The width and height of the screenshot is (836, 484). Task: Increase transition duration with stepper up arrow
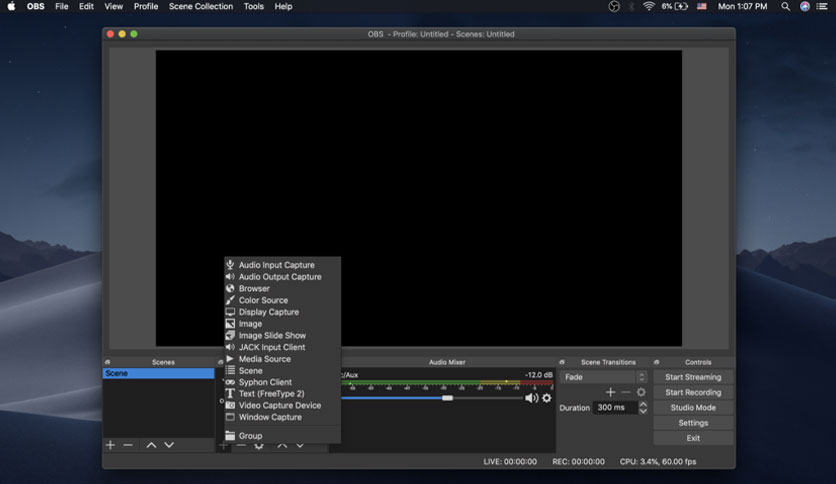(x=643, y=405)
